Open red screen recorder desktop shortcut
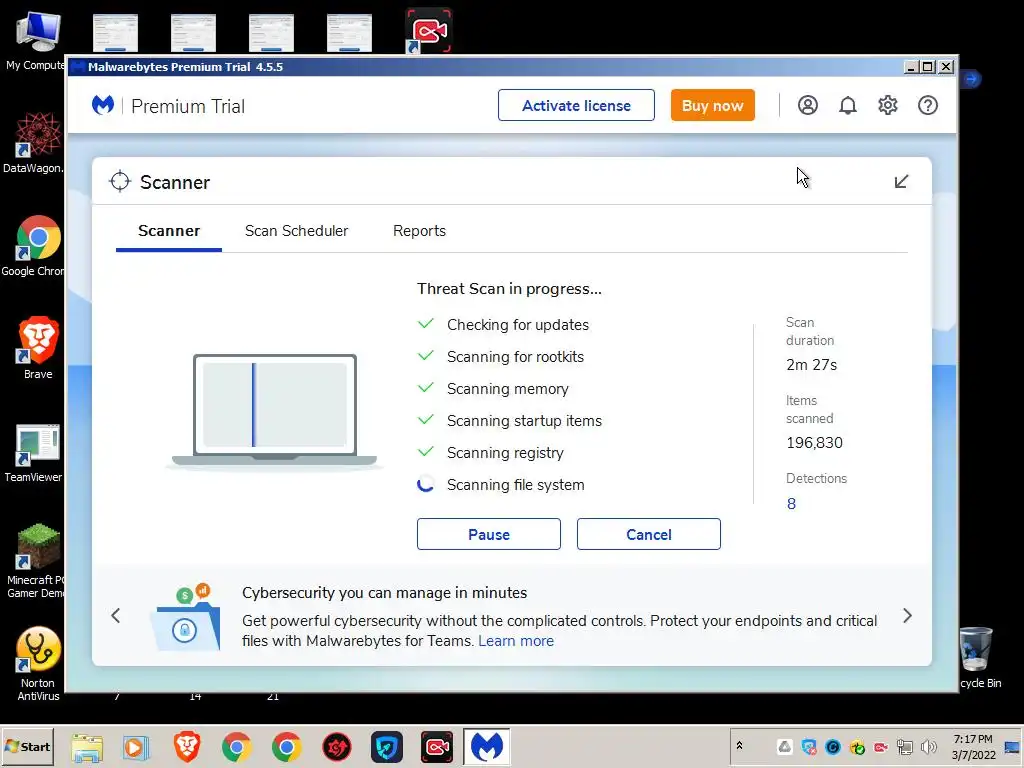This screenshot has height=768, width=1024. point(428,30)
